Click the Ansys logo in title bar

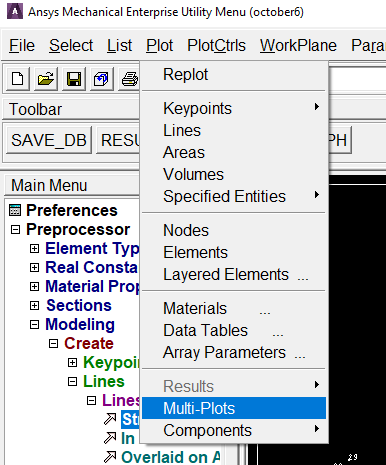point(15,11)
